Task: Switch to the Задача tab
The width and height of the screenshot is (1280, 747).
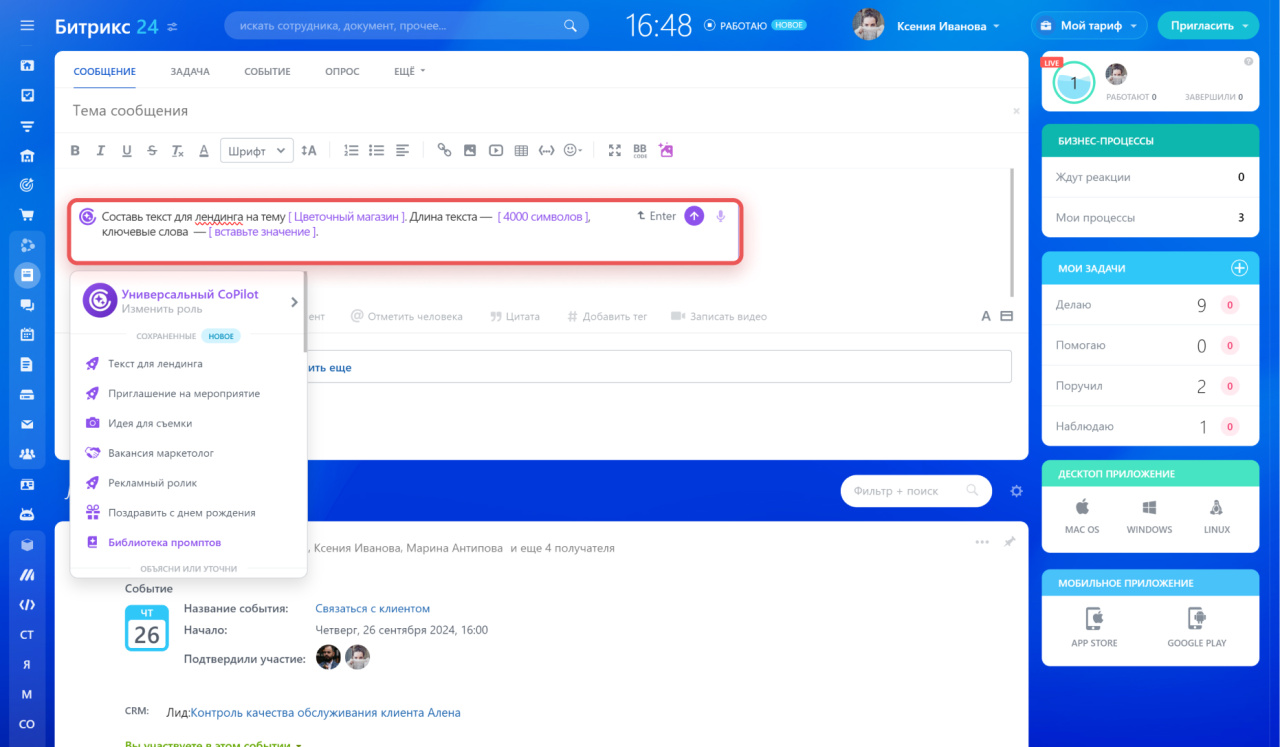Action: [190, 72]
